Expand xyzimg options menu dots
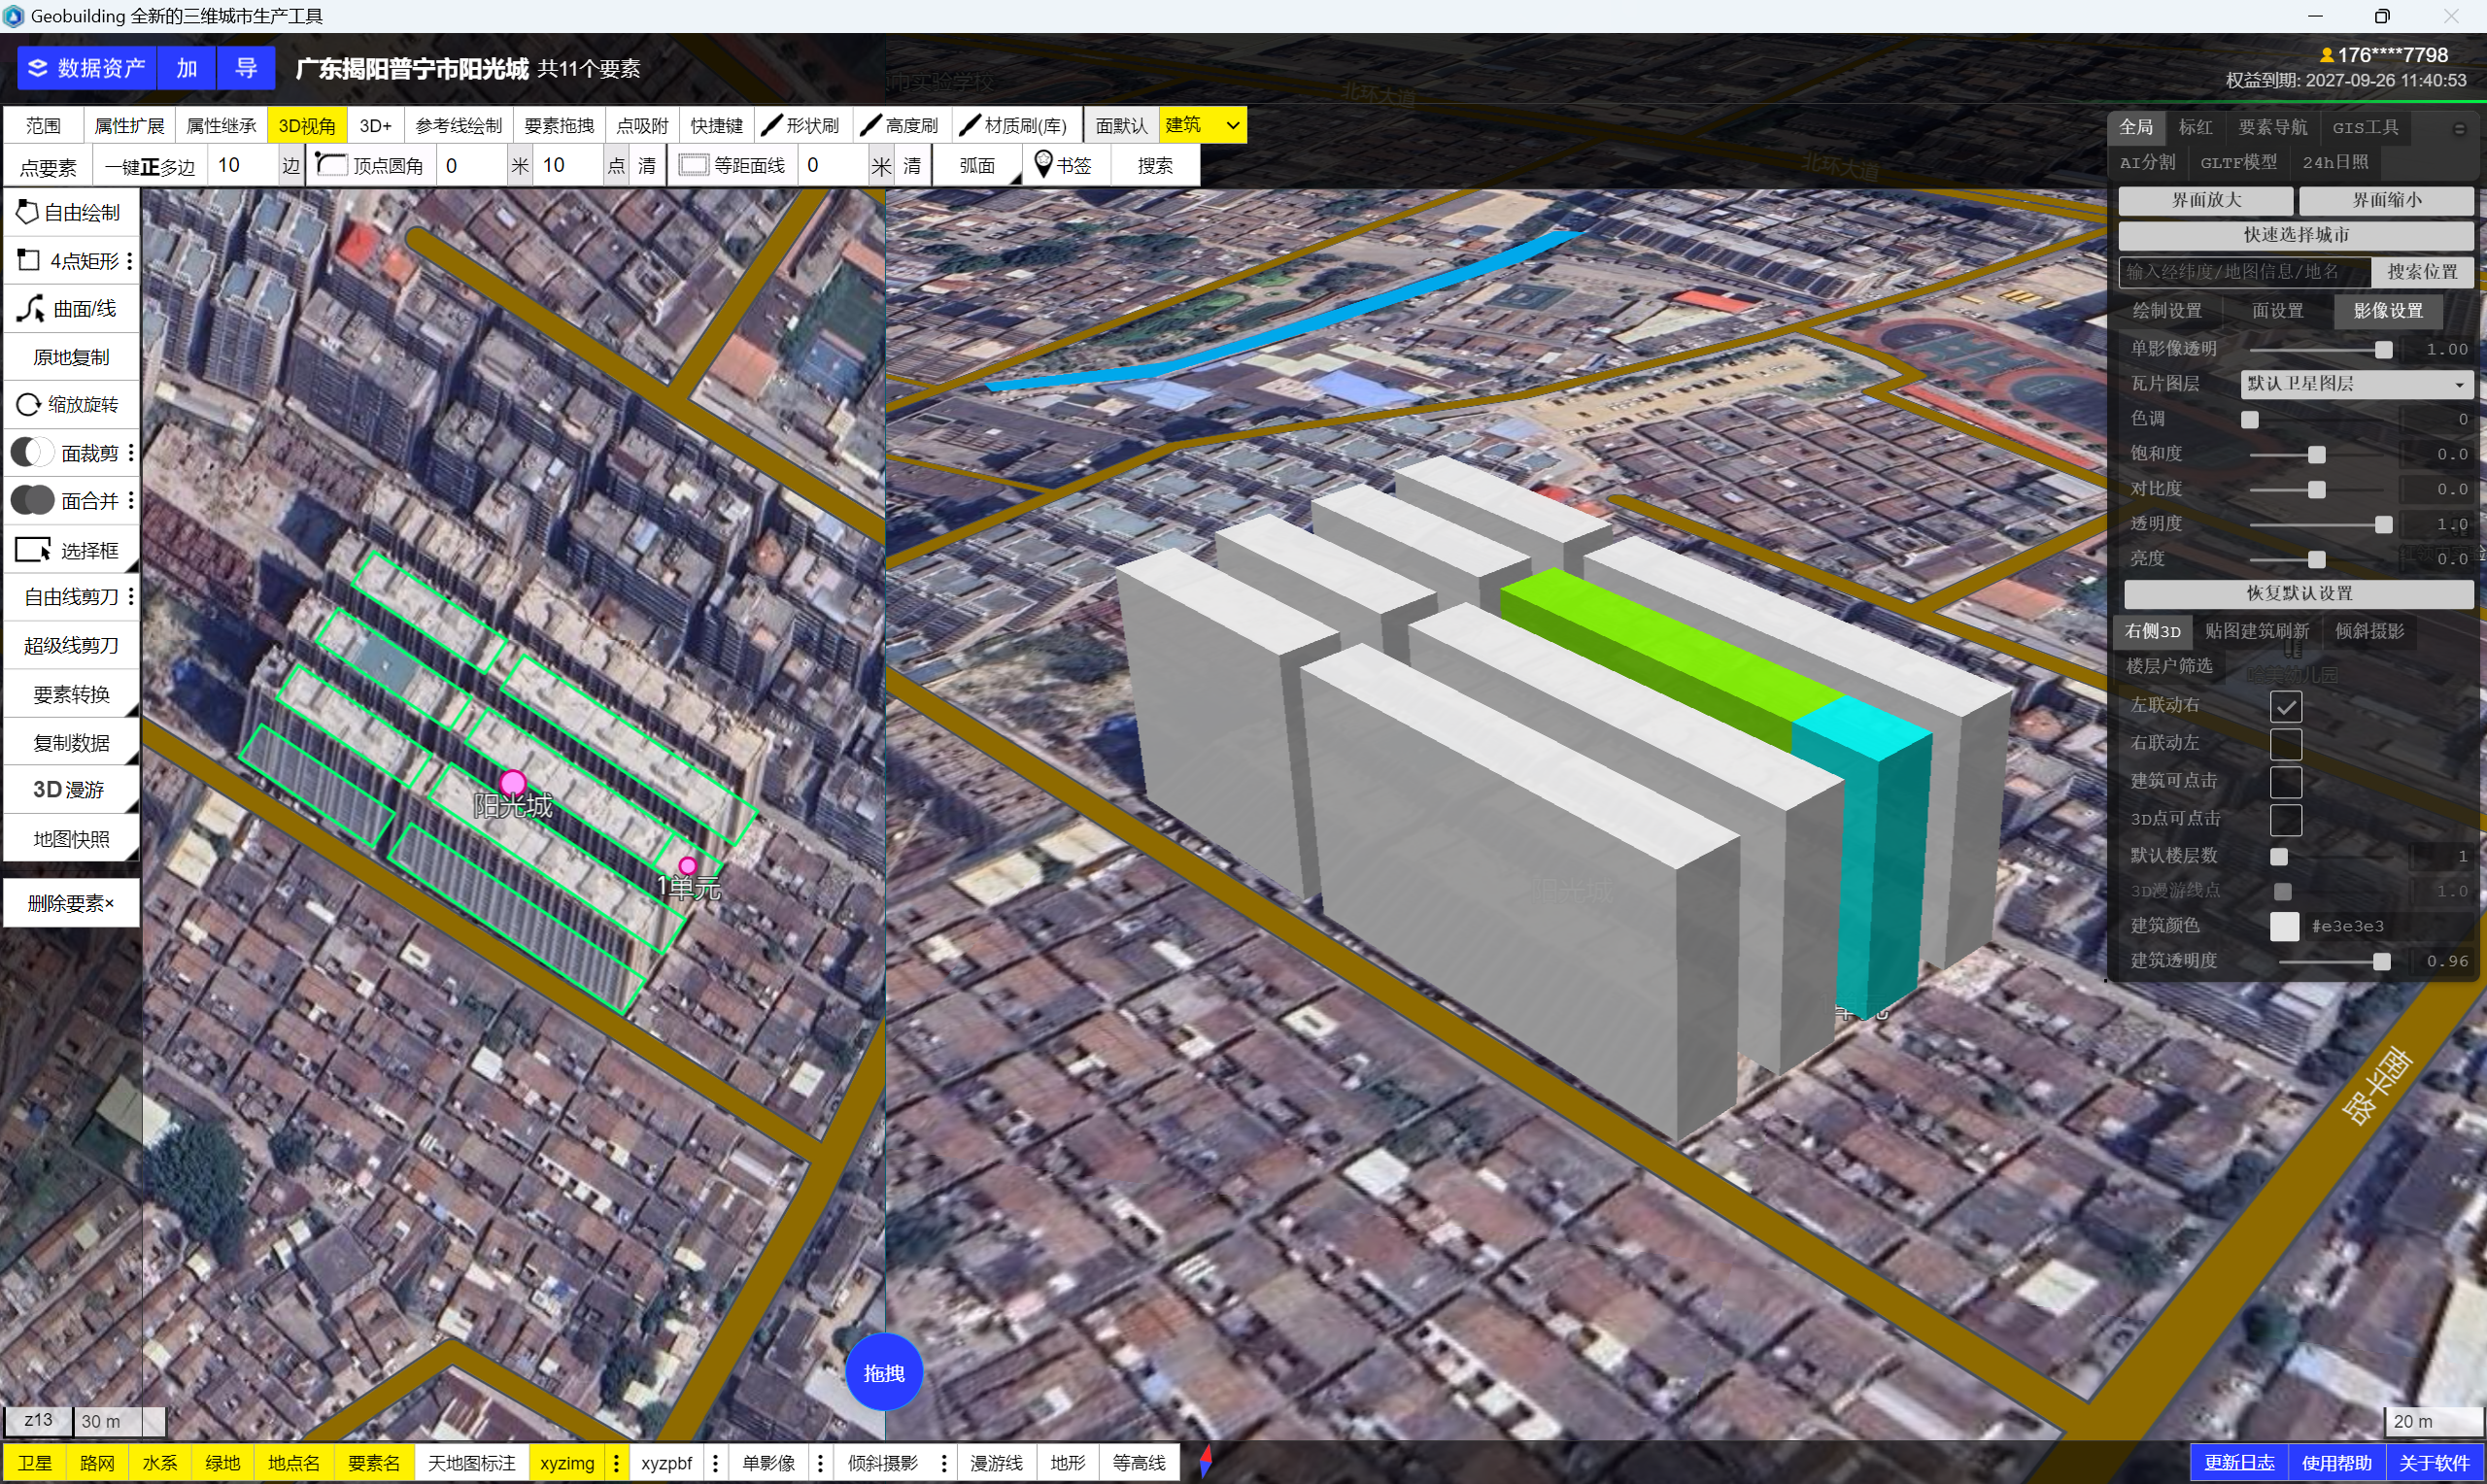The height and width of the screenshot is (1484, 2487). point(617,1463)
